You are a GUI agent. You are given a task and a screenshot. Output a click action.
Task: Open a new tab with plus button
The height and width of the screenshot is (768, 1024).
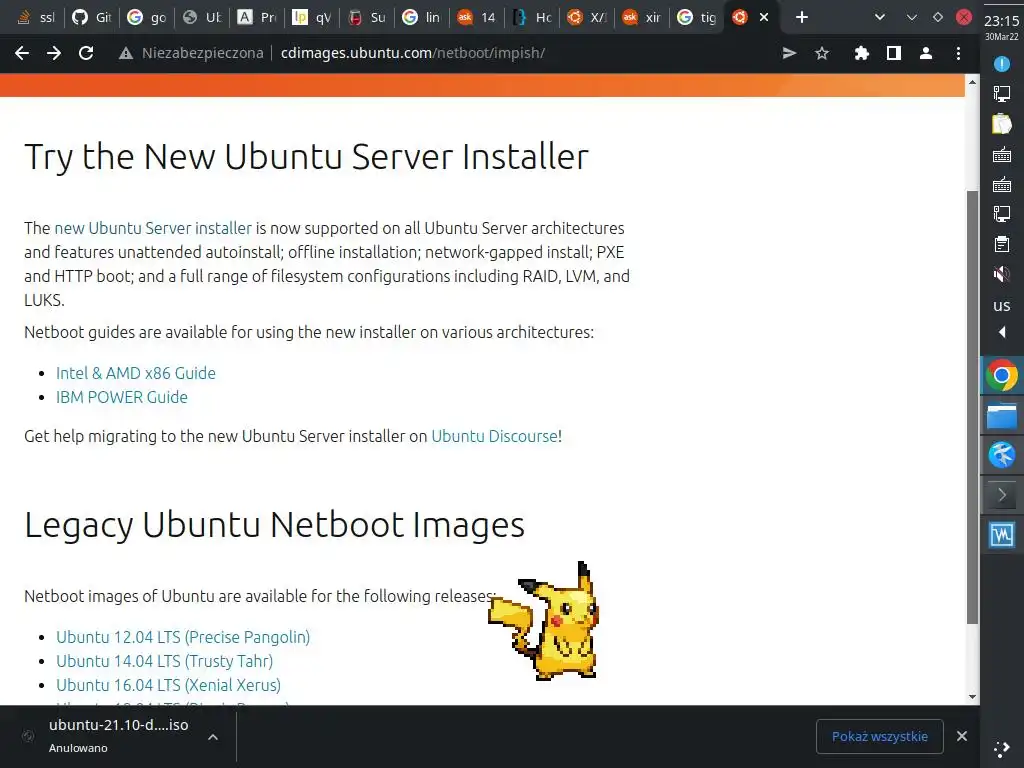[x=802, y=18]
